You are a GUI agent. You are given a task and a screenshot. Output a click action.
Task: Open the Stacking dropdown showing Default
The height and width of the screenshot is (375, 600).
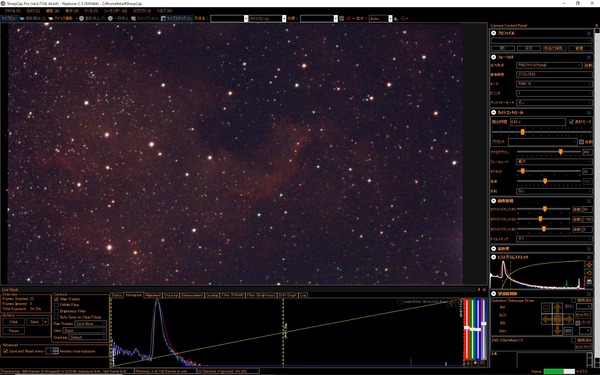[x=88, y=338]
